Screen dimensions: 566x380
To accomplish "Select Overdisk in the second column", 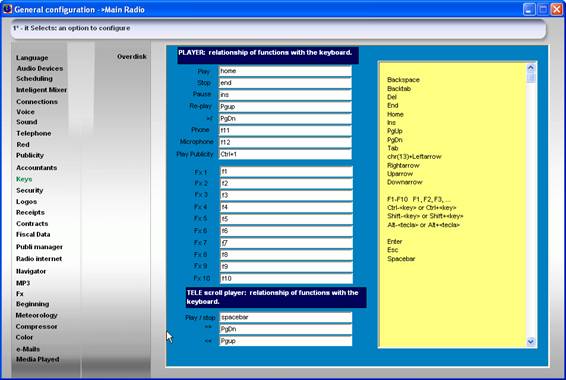I will (x=132, y=57).
